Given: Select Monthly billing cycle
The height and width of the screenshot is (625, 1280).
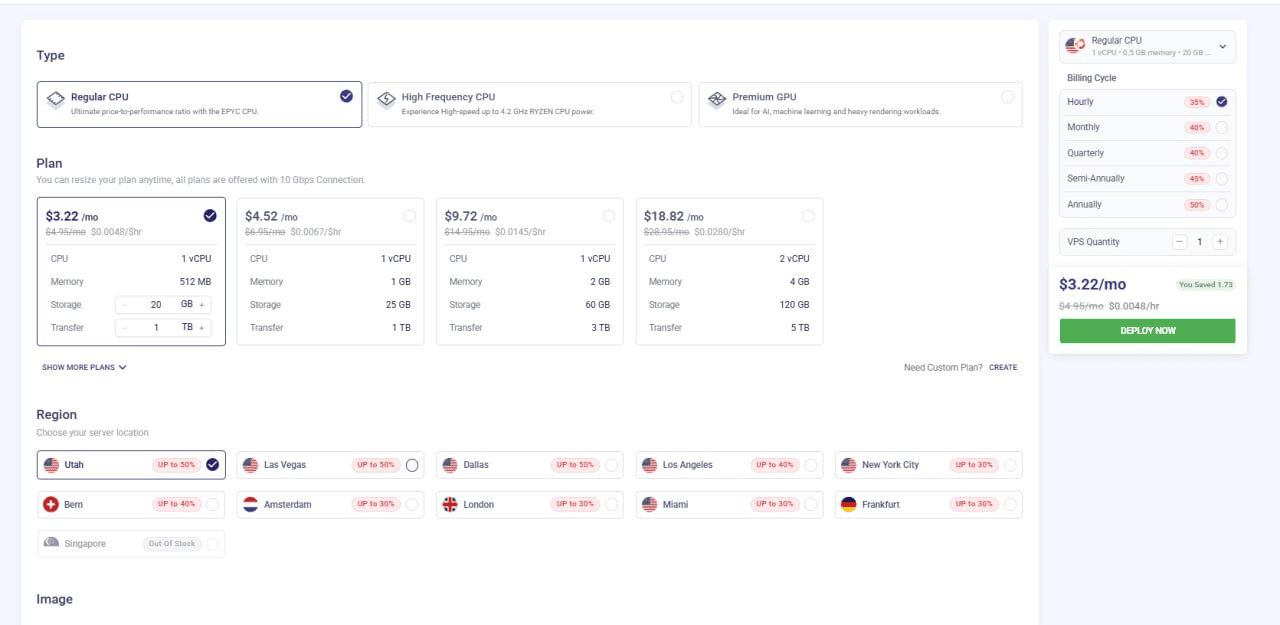Looking at the screenshot, I should [1147, 128].
